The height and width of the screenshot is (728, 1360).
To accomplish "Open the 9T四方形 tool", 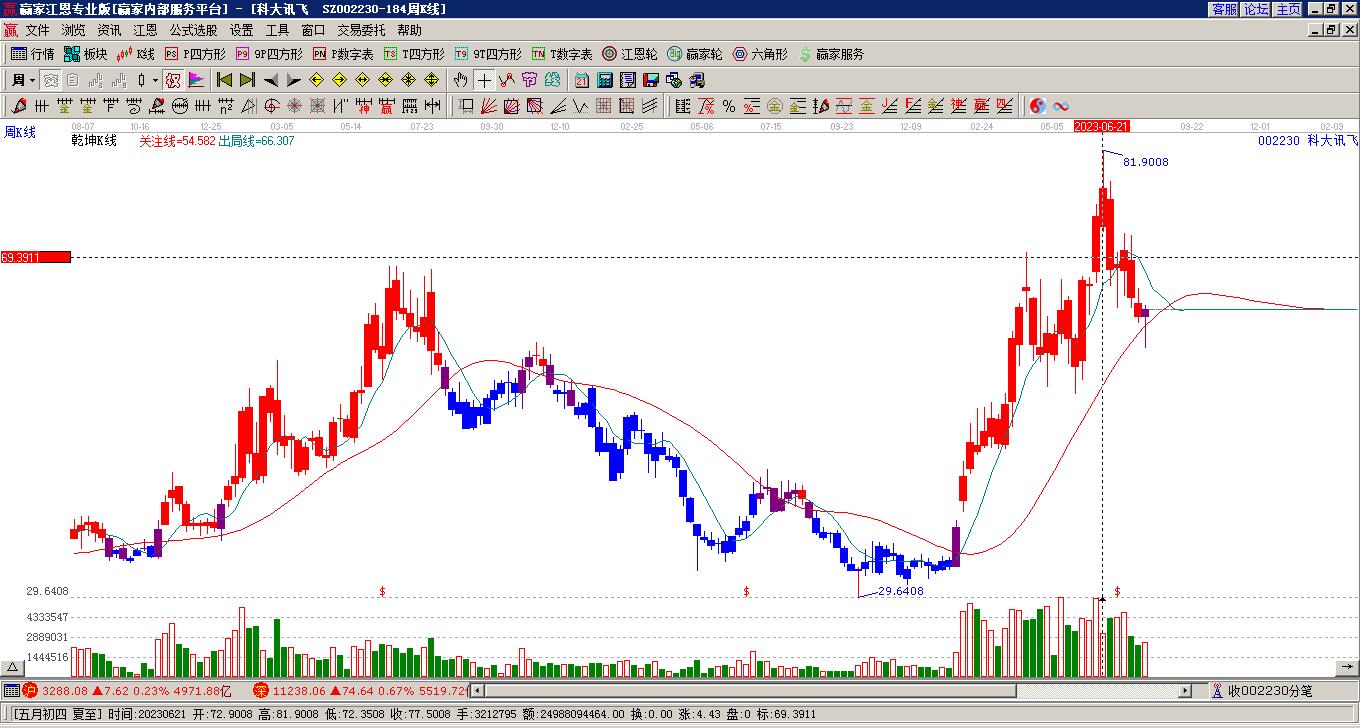I will coord(487,54).
